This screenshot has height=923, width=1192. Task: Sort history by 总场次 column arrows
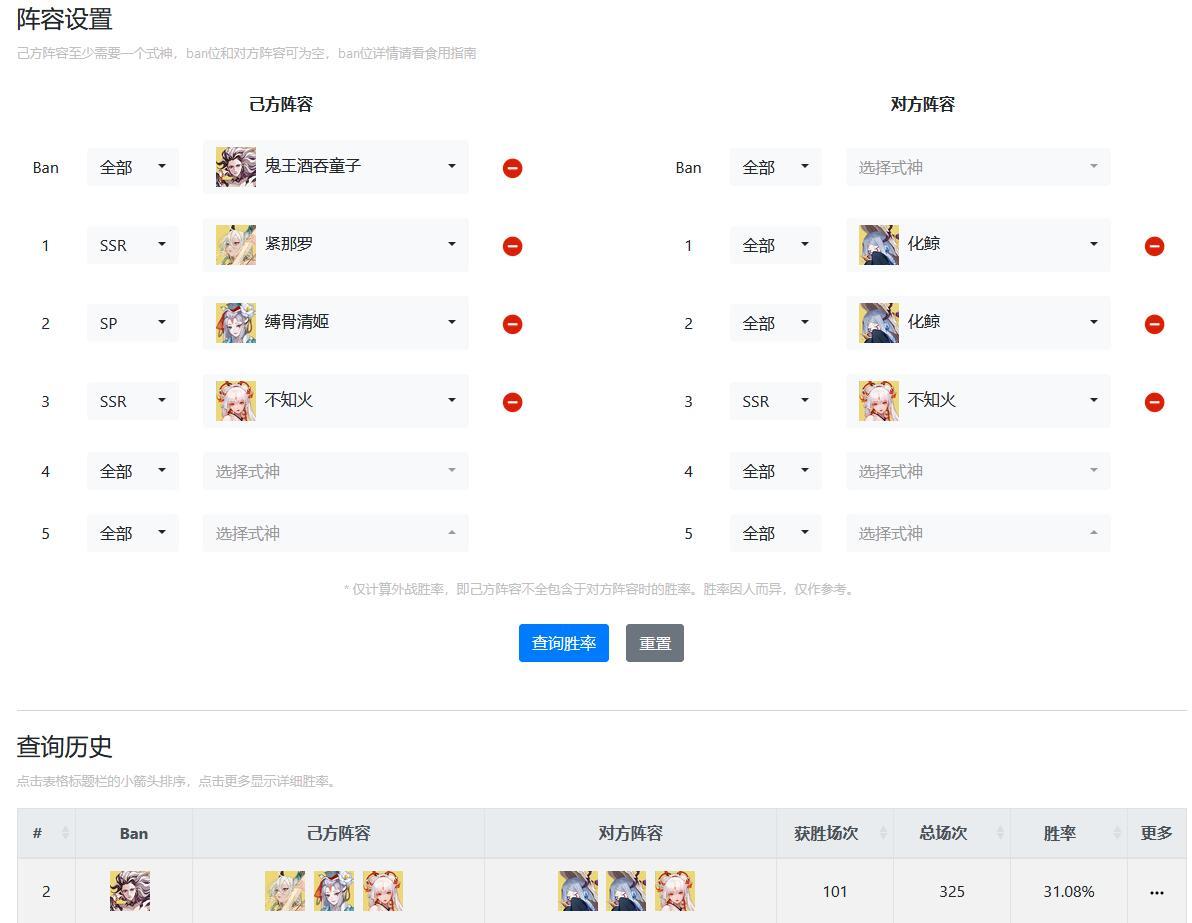point(1000,833)
